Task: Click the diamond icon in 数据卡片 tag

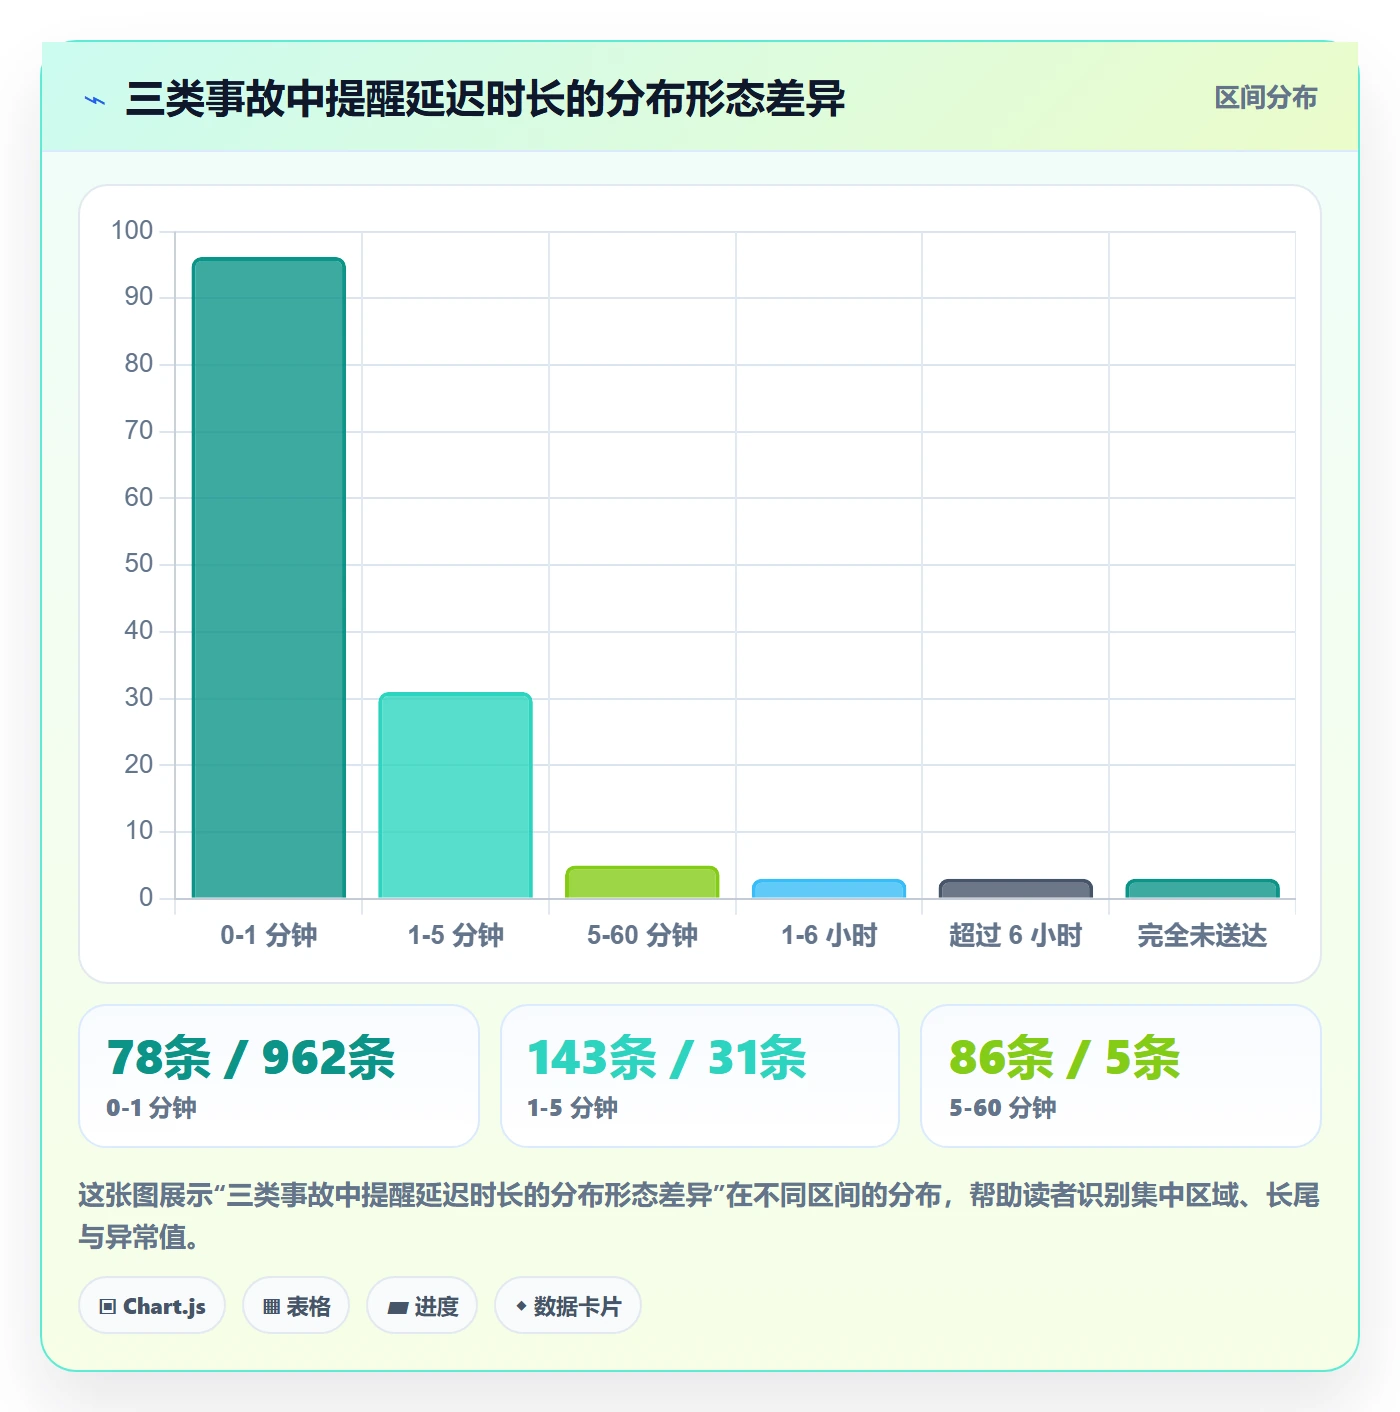Action: coord(521,1305)
